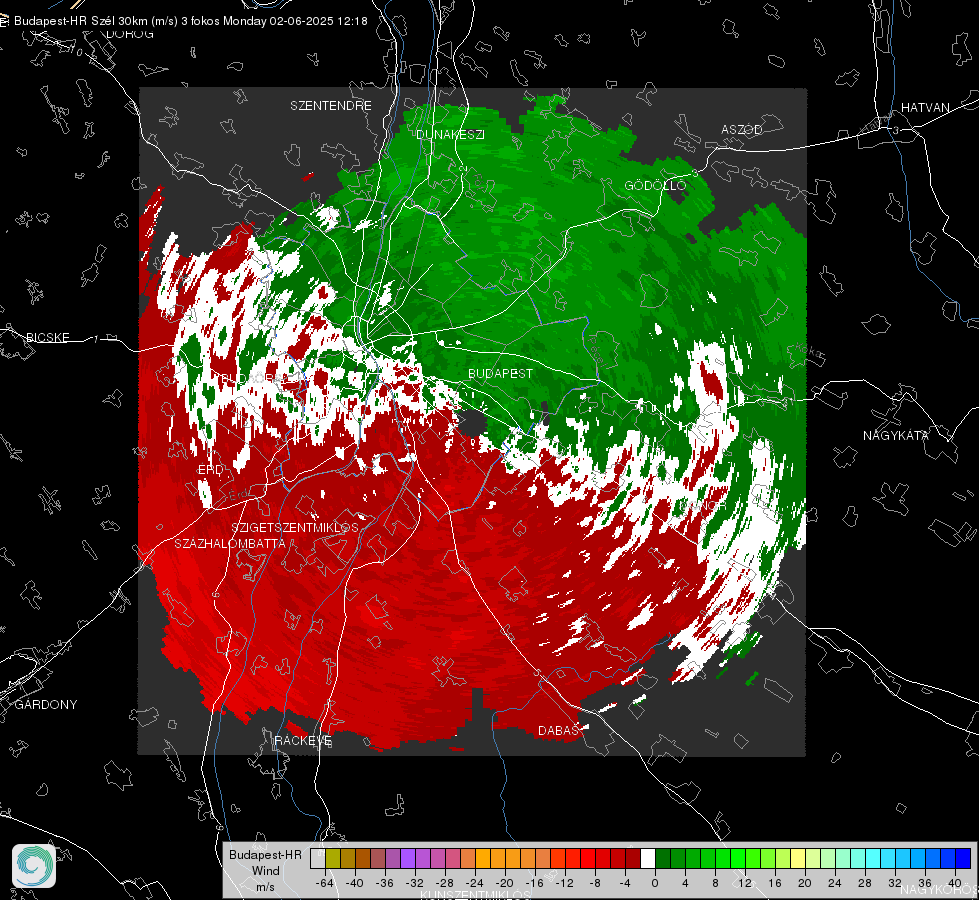The image size is (979, 900).
Task: Click the BUDAPEST label on the map
Action: [x=501, y=373]
